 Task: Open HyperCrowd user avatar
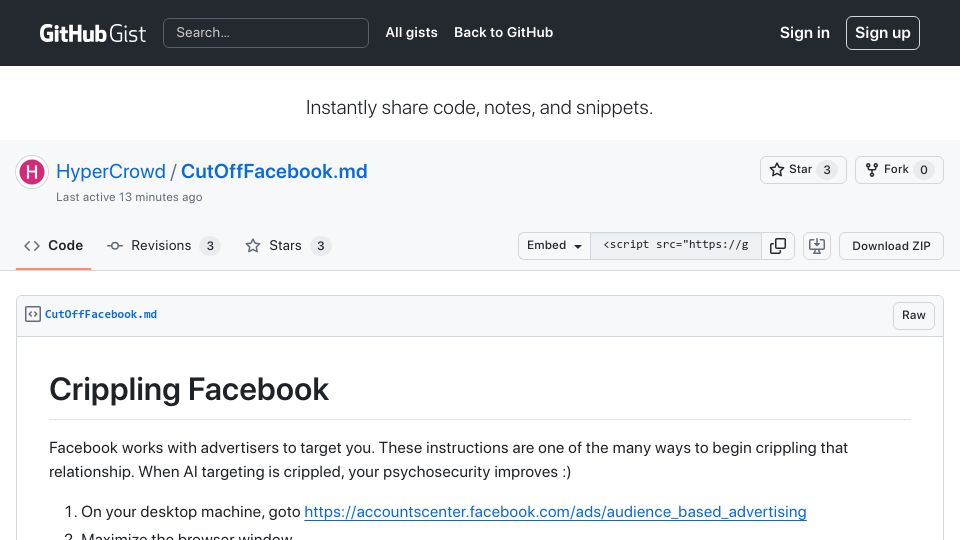[32, 171]
